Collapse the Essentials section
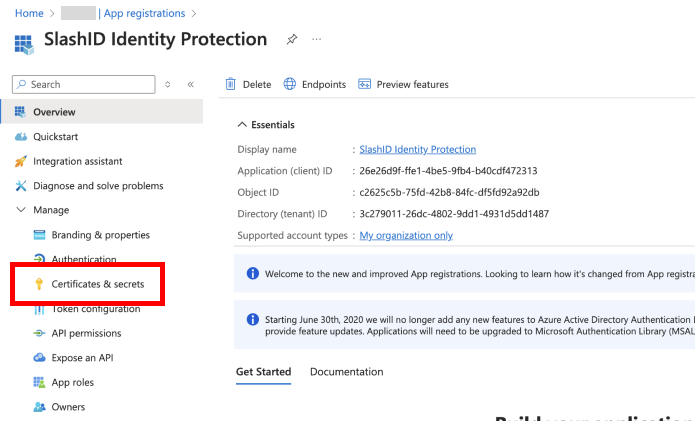The height and width of the screenshot is (421, 695). click(241, 125)
